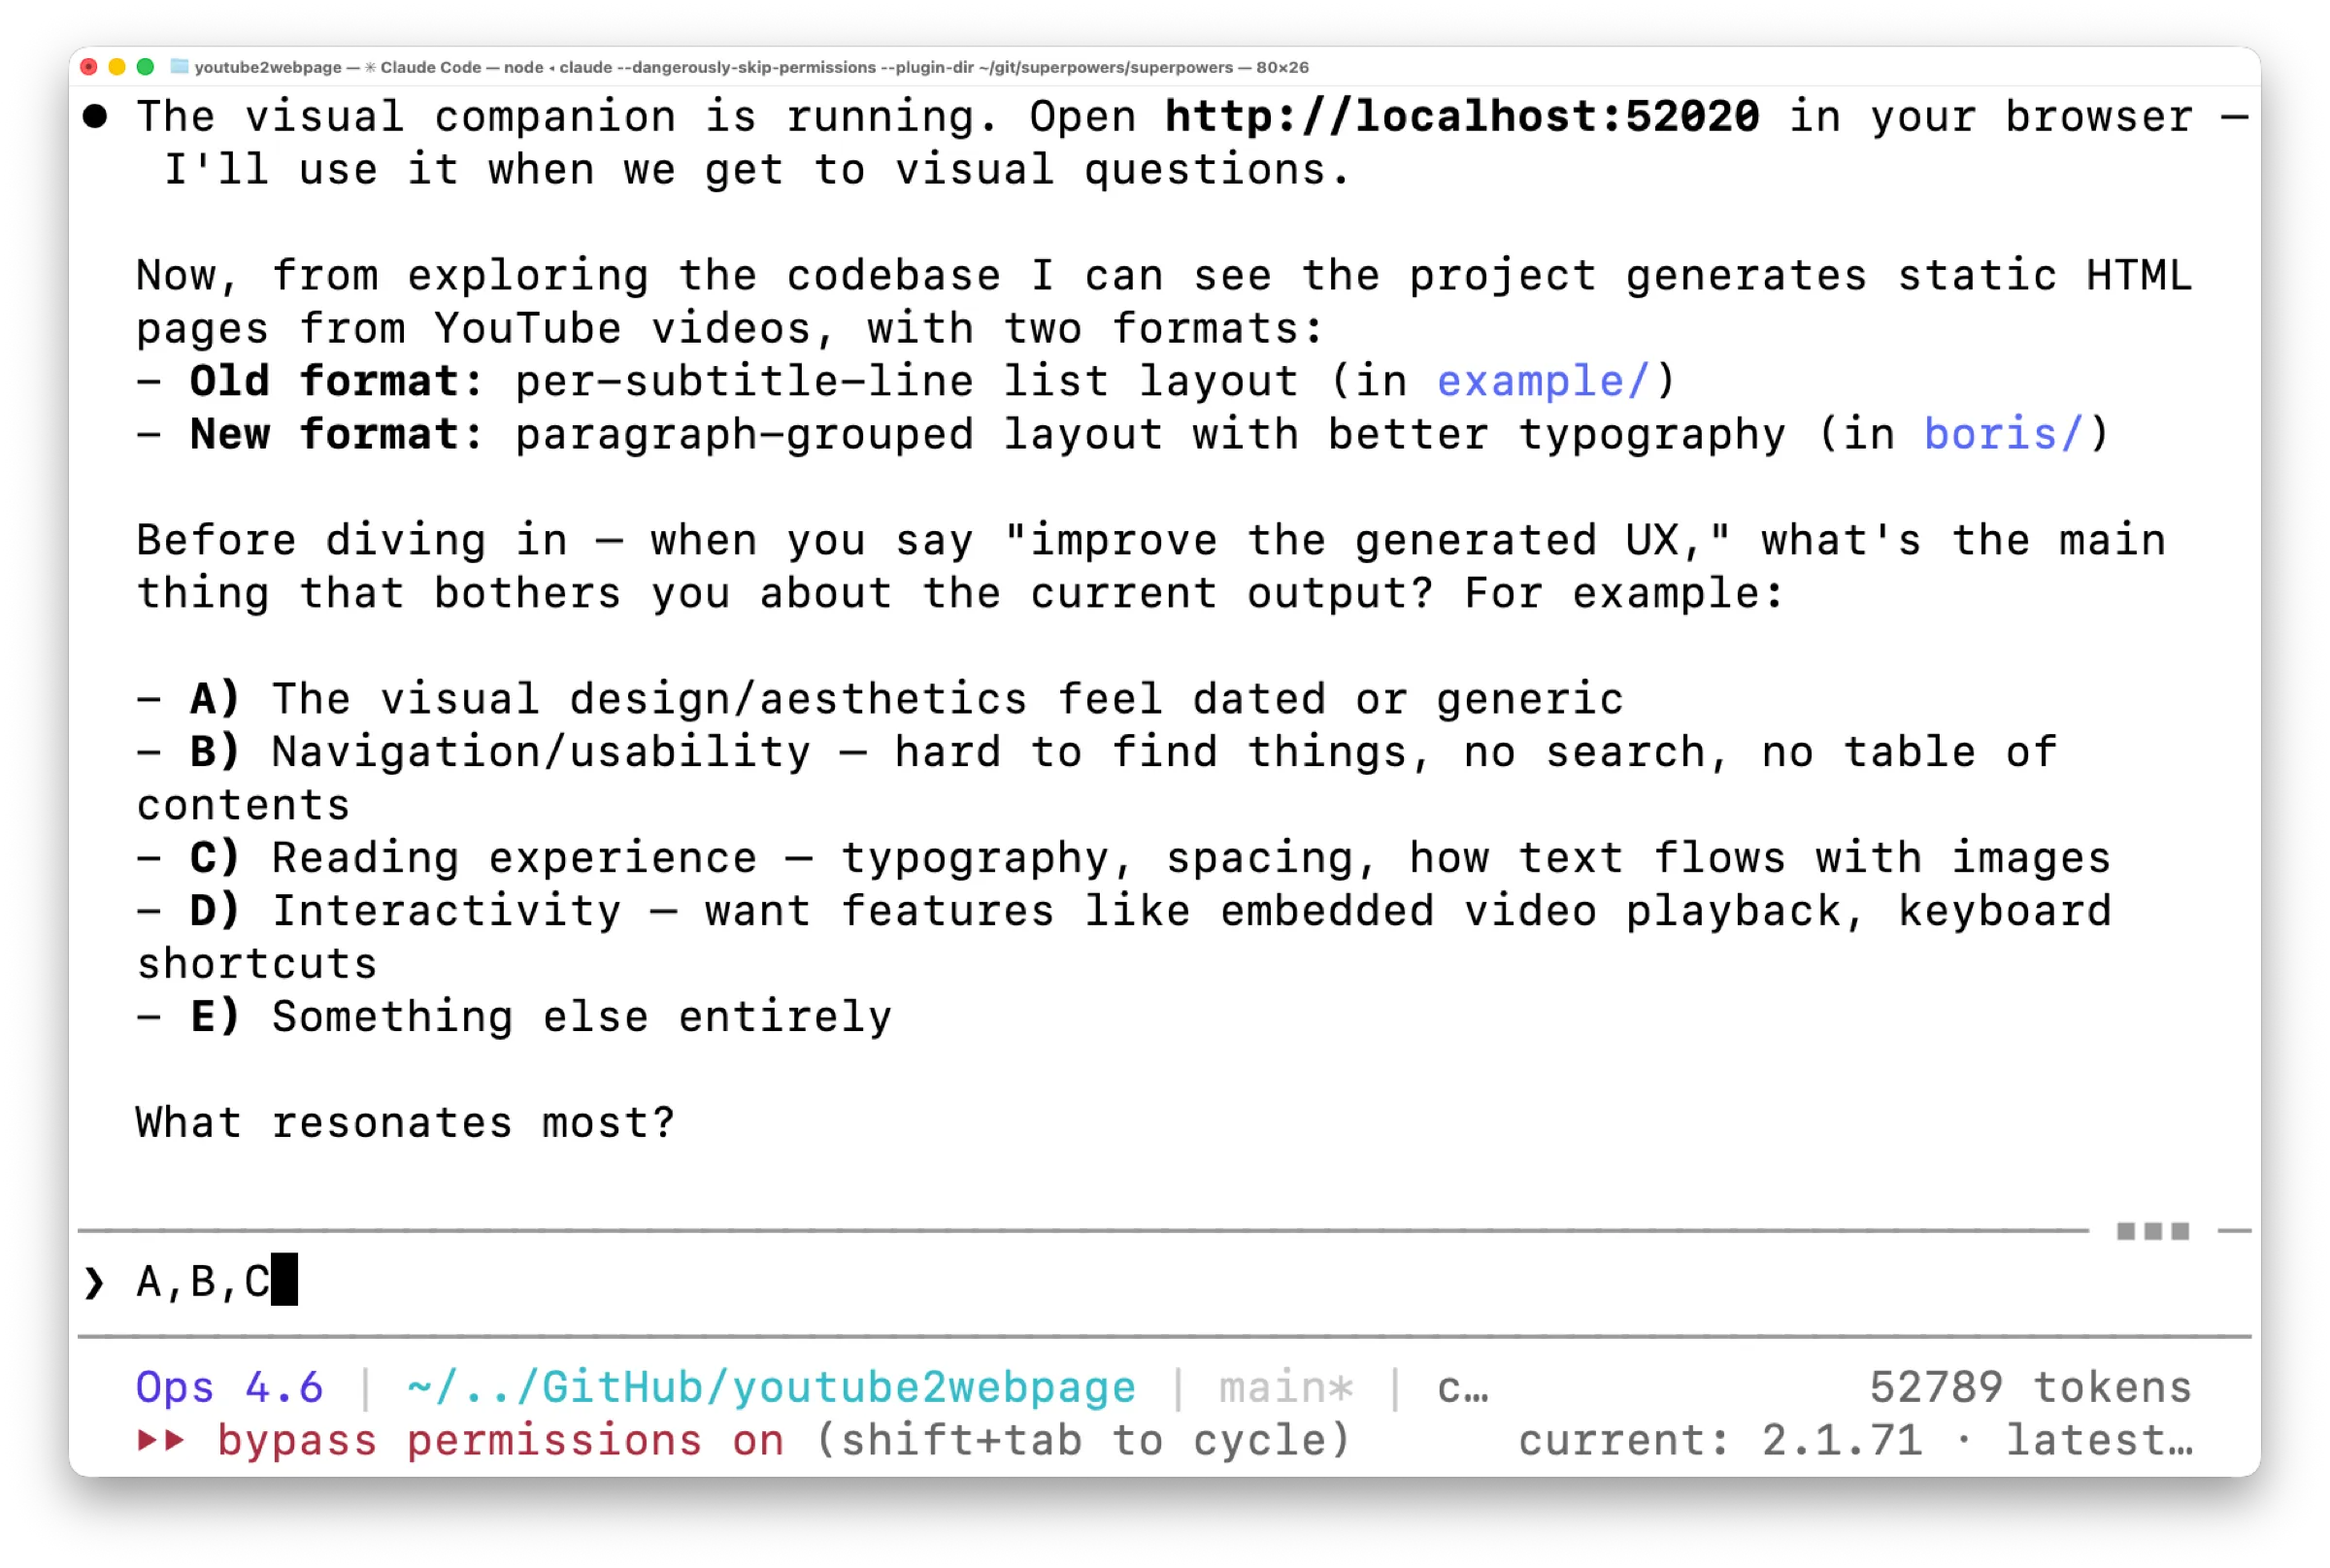Click the three squares indicator on the divider
The width and height of the screenshot is (2330, 1568).
tap(2153, 1231)
